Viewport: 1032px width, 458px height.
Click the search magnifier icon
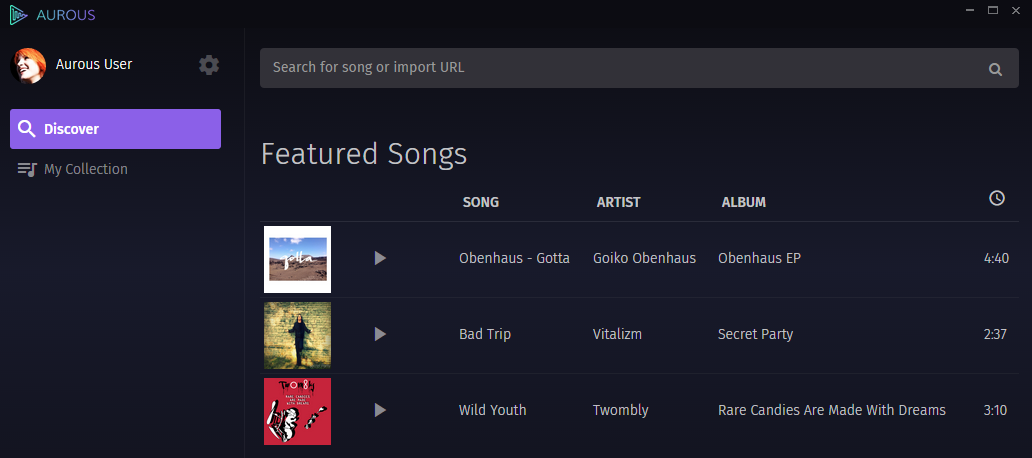tap(995, 69)
